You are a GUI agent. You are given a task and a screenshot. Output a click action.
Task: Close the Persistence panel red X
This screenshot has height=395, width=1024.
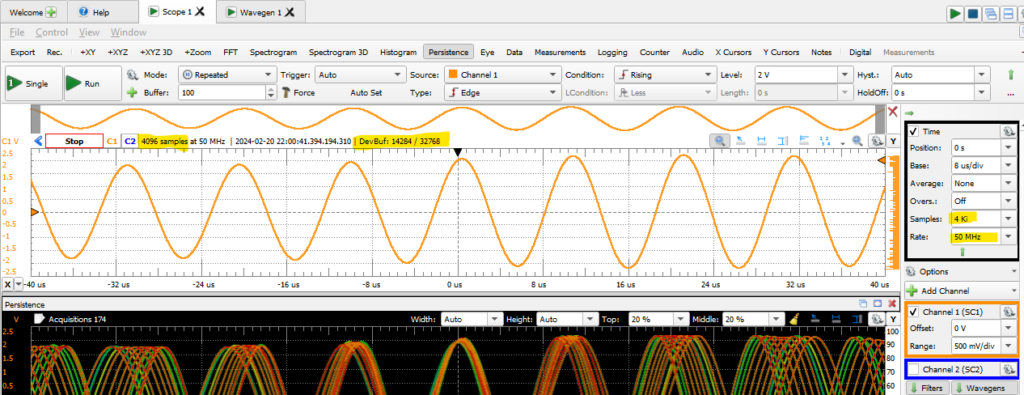click(892, 304)
